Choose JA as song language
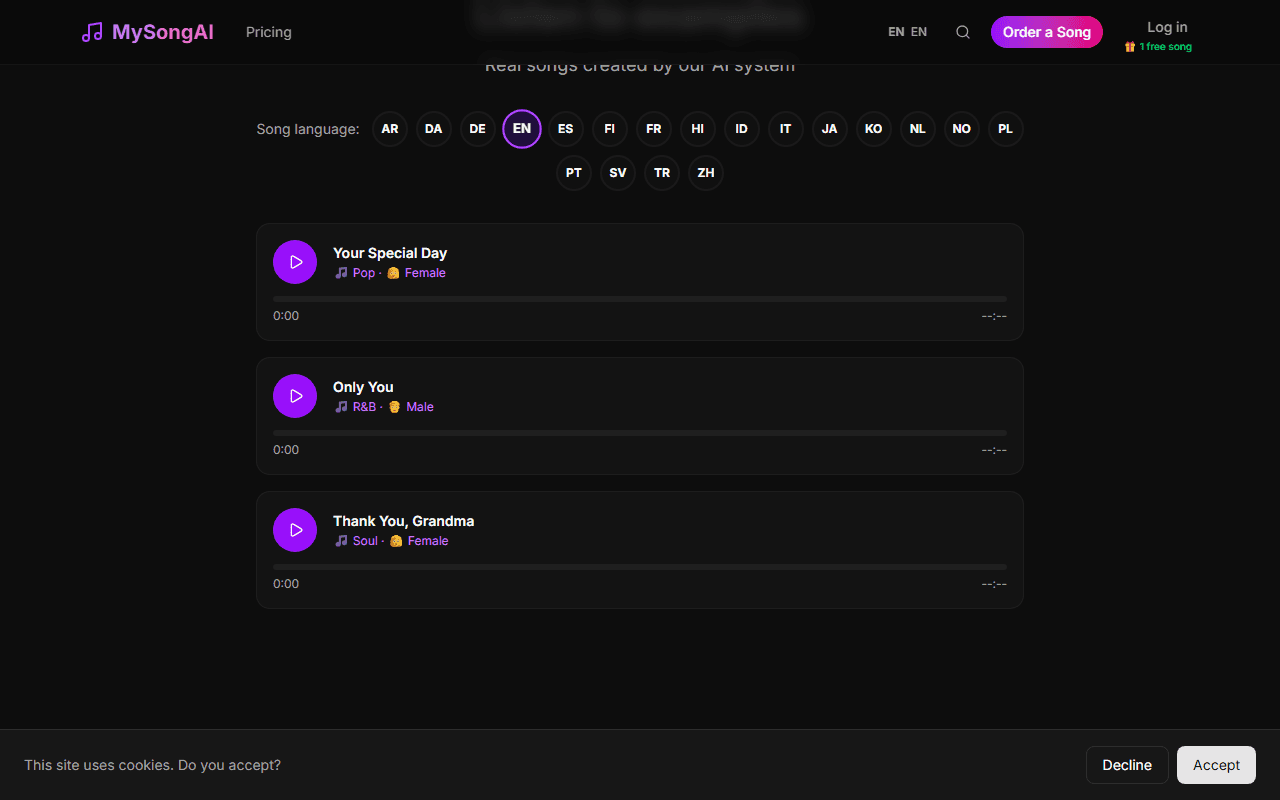This screenshot has width=1280, height=800. 830,129
